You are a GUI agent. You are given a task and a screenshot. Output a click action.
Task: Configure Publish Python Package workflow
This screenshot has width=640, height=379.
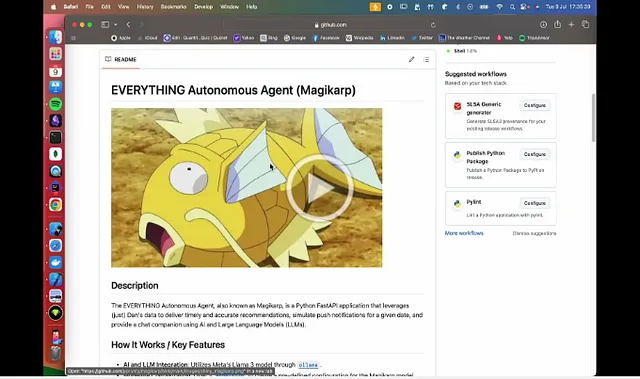click(x=535, y=154)
